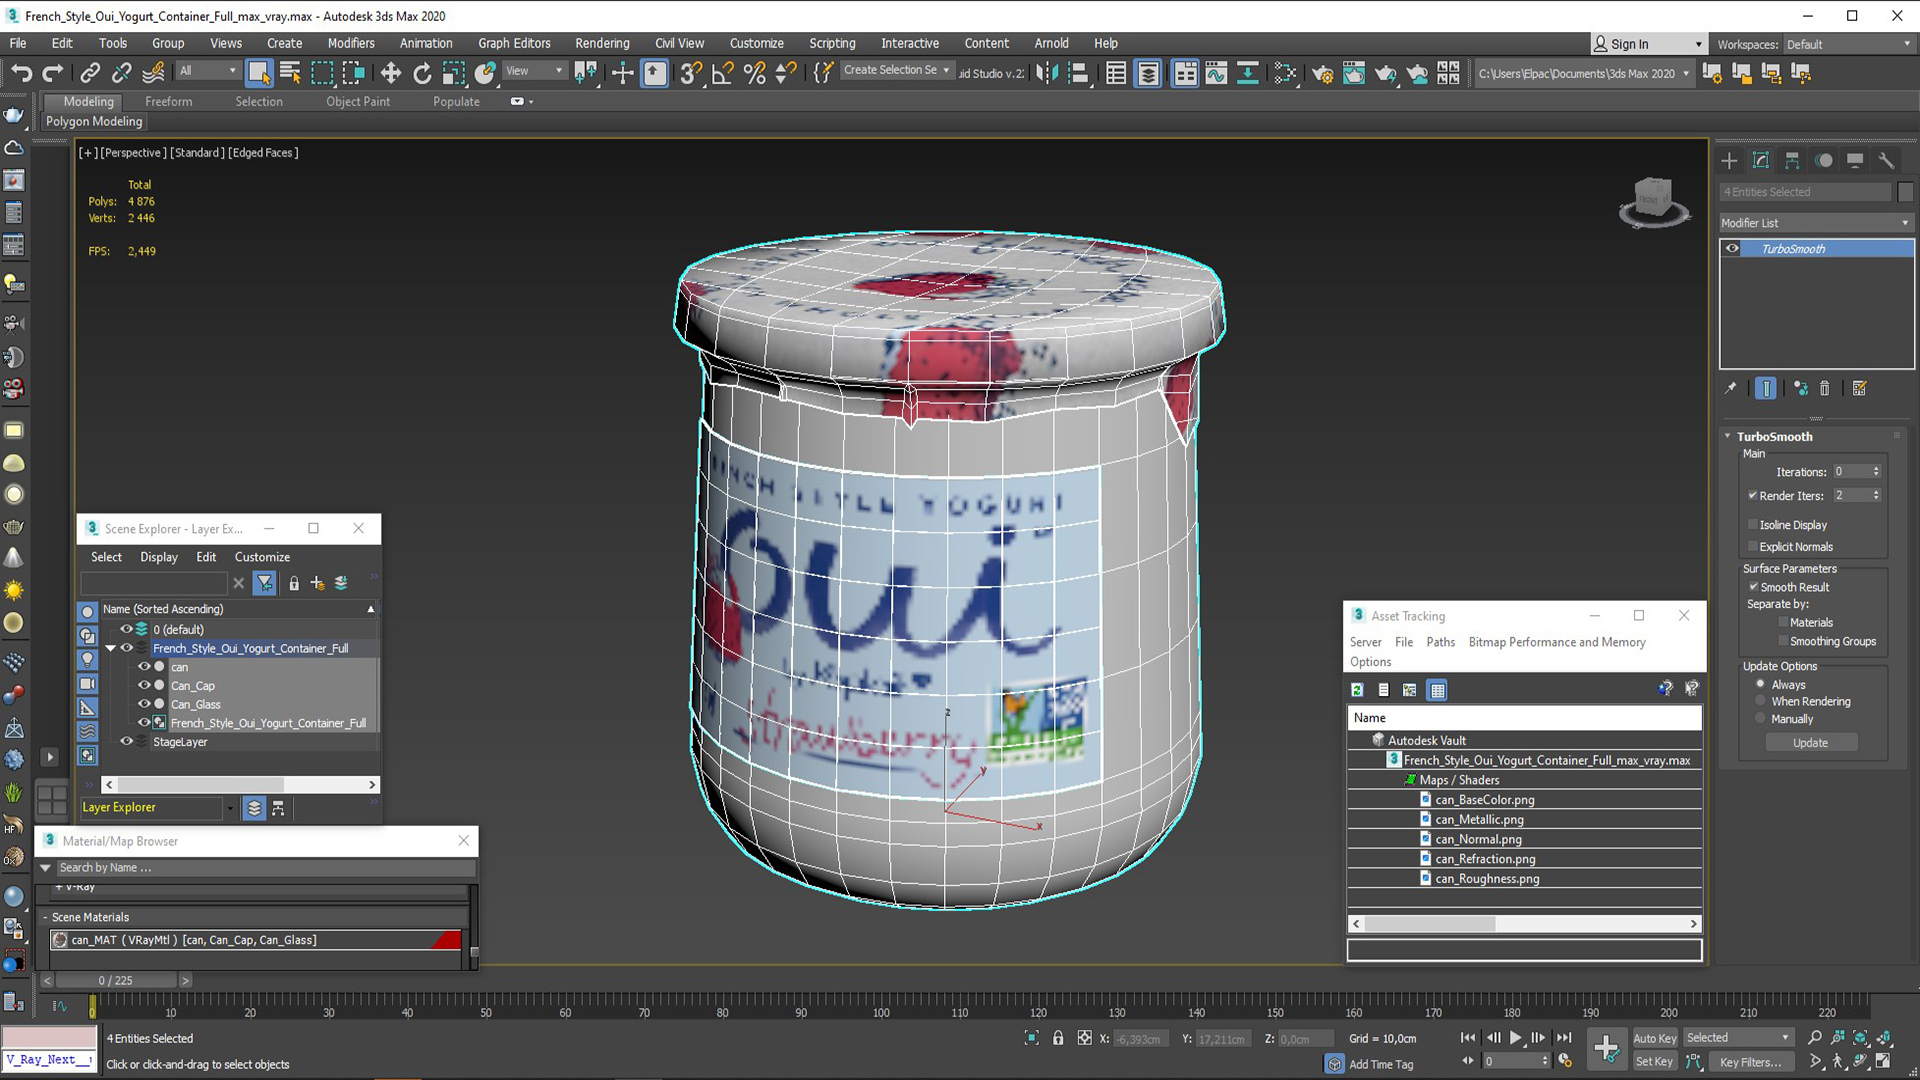Image resolution: width=1920 pixels, height=1080 pixels.
Task: Open the Utilities wrench panel tab
Action: 1886,160
